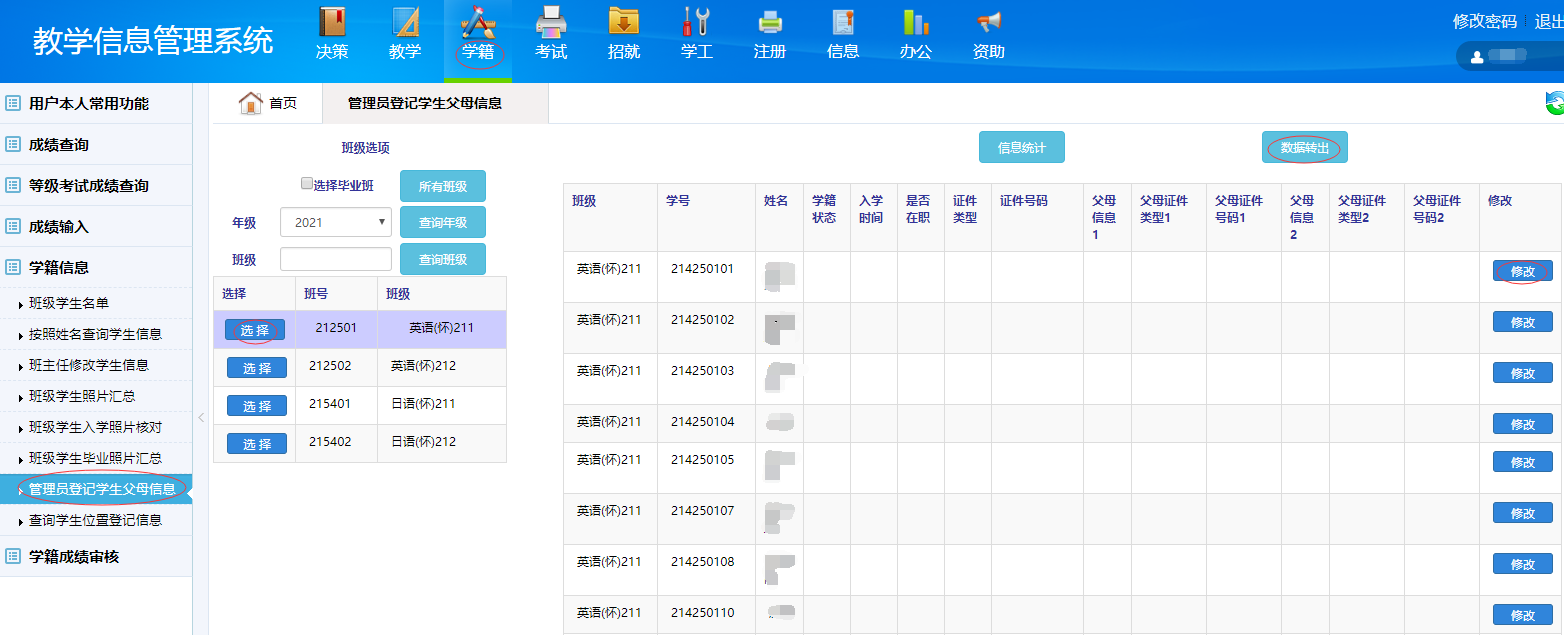Image resolution: width=1564 pixels, height=635 pixels.
Task: Click the list icon beside 成绩输入
Action: 13,226
